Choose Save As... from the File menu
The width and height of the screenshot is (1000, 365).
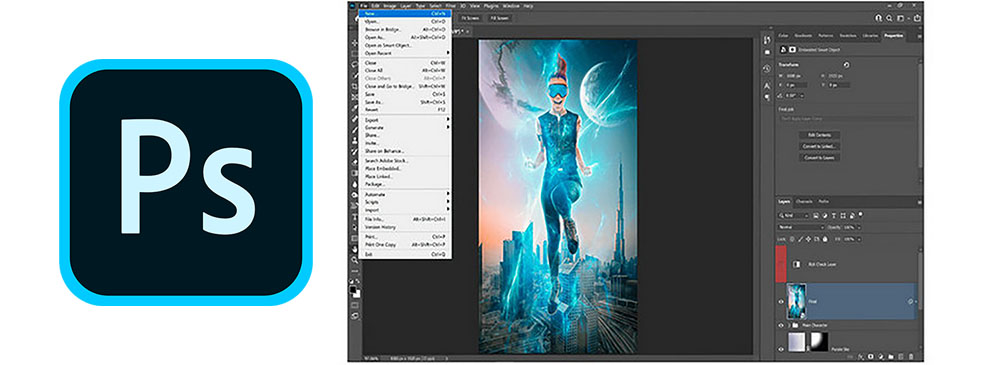(406, 102)
